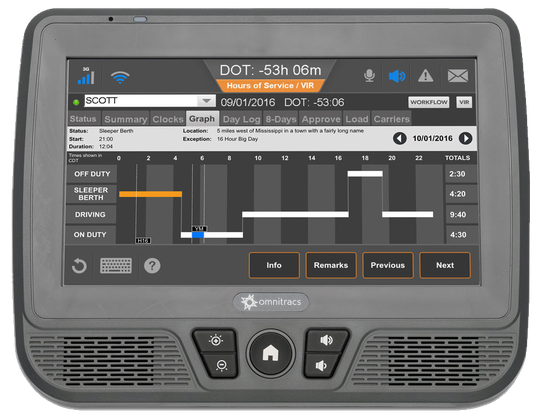Toggle the blue speaker sound icon
The height and width of the screenshot is (420, 540).
[x=397, y=76]
